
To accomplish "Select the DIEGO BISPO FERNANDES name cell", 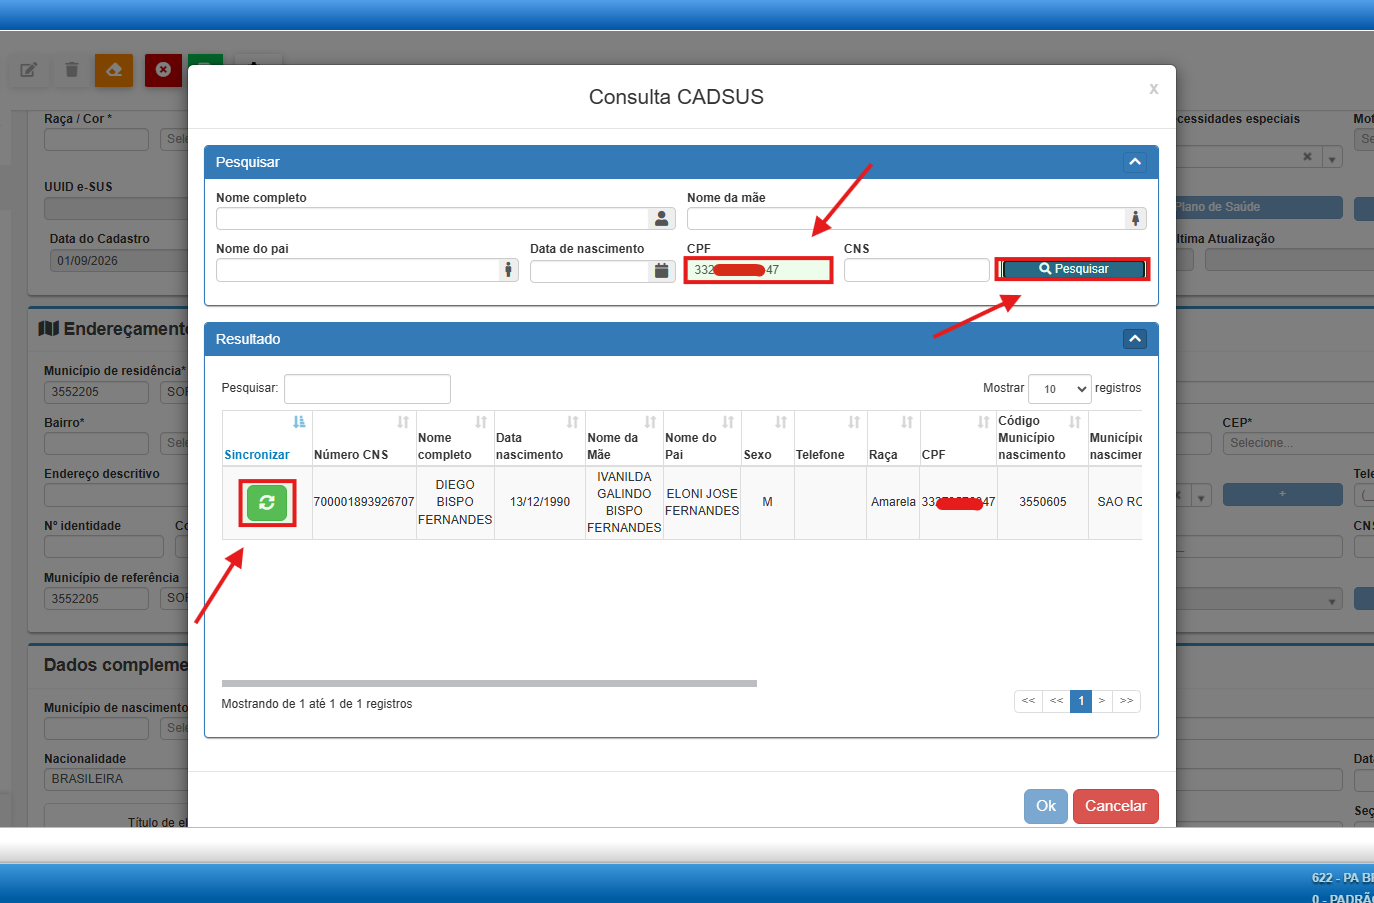I will coord(455,502).
